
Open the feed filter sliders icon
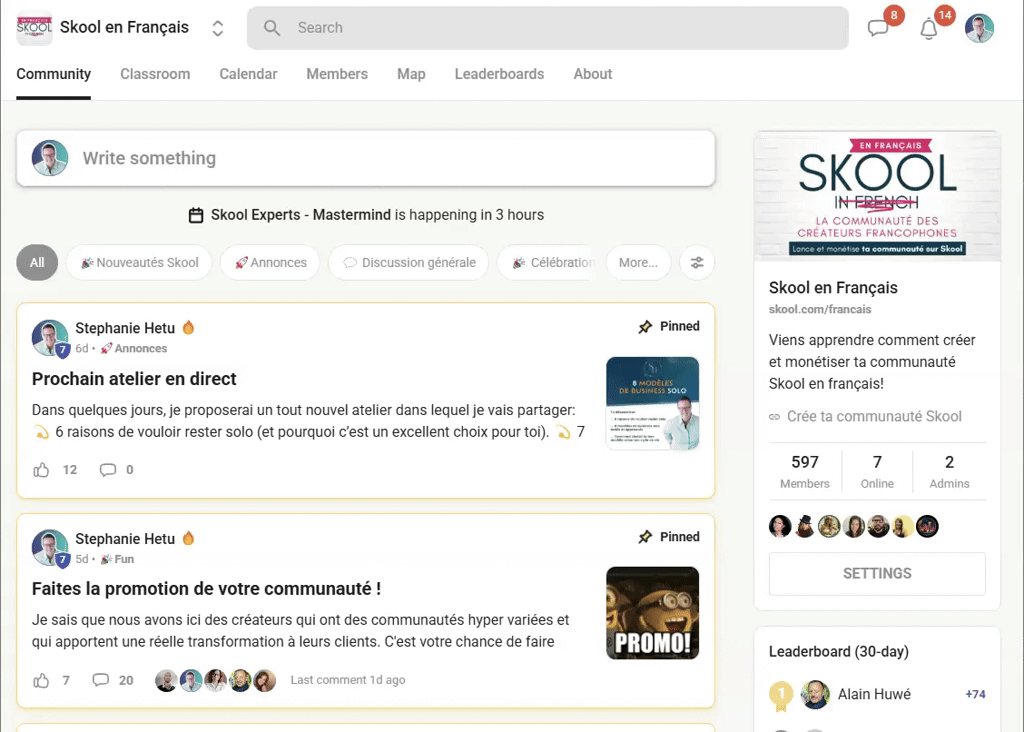[x=697, y=263]
